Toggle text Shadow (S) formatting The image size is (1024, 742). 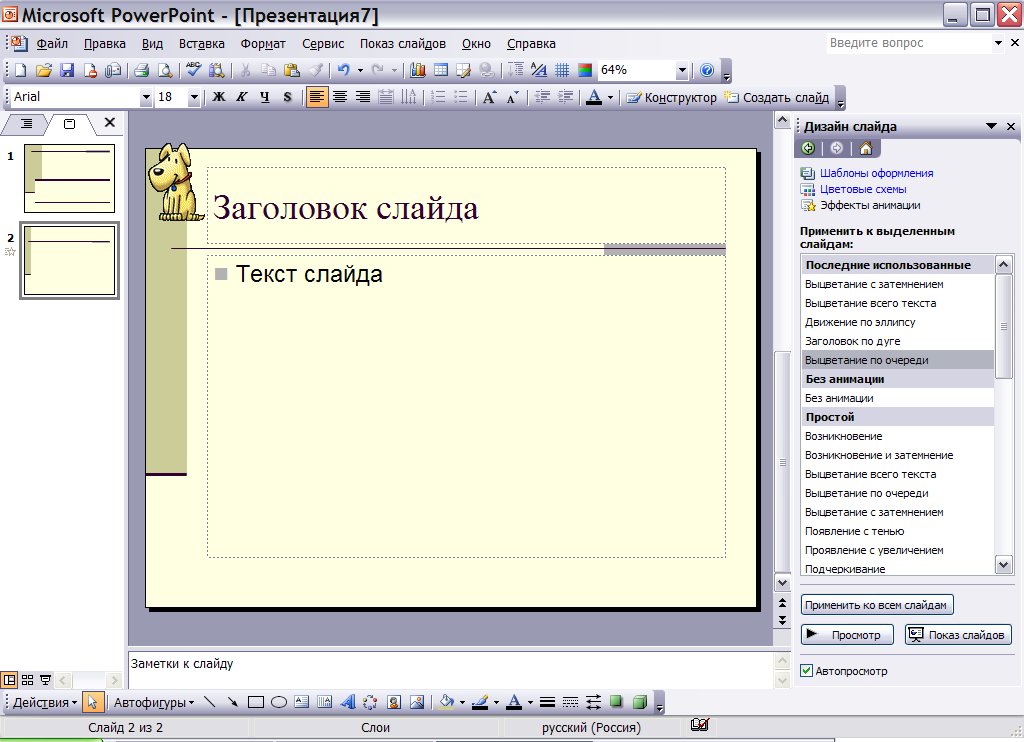(x=287, y=97)
